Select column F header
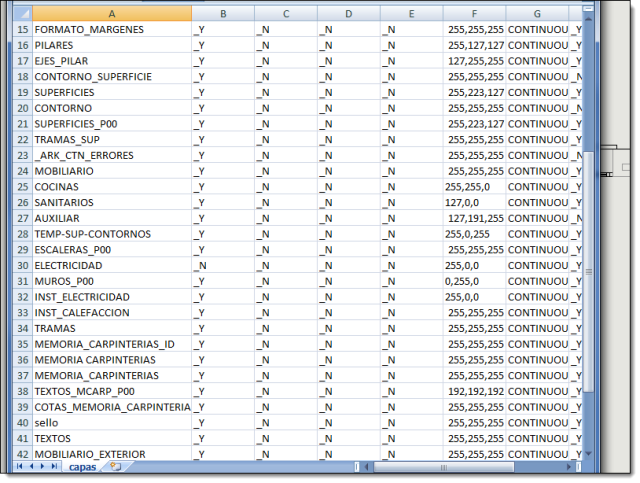Viewport: 640px width, 483px height. pos(474,14)
